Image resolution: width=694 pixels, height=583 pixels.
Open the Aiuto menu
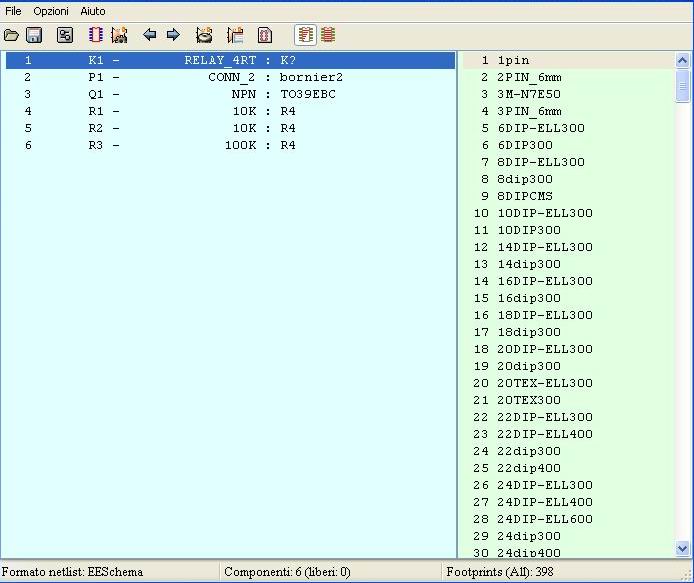(93, 11)
